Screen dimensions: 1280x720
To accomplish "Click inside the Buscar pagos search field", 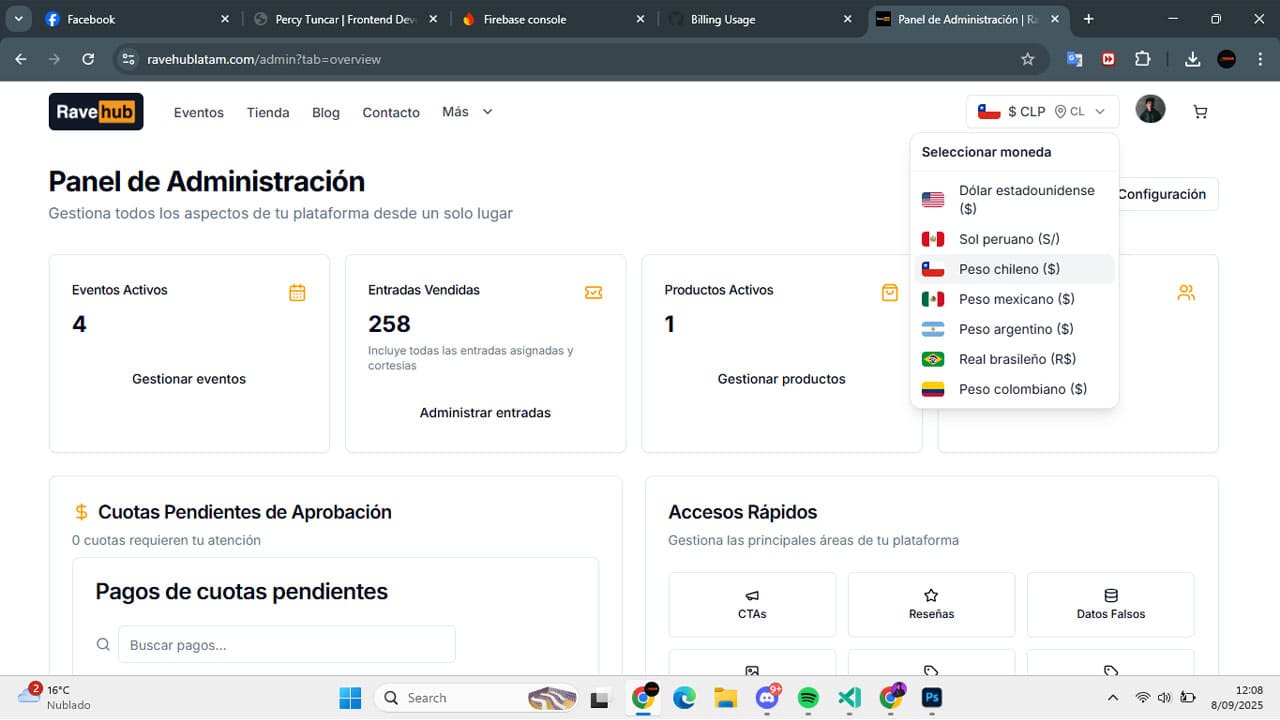I will pos(287,644).
